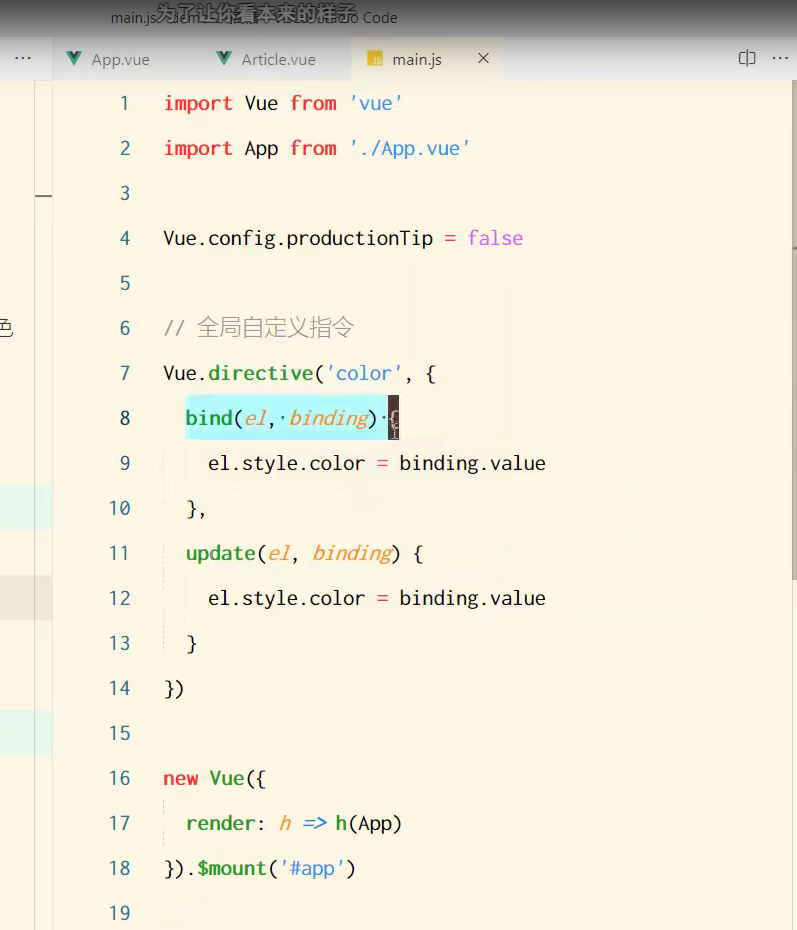Click the 'color' string argument
797x930 pixels.
(x=364, y=373)
